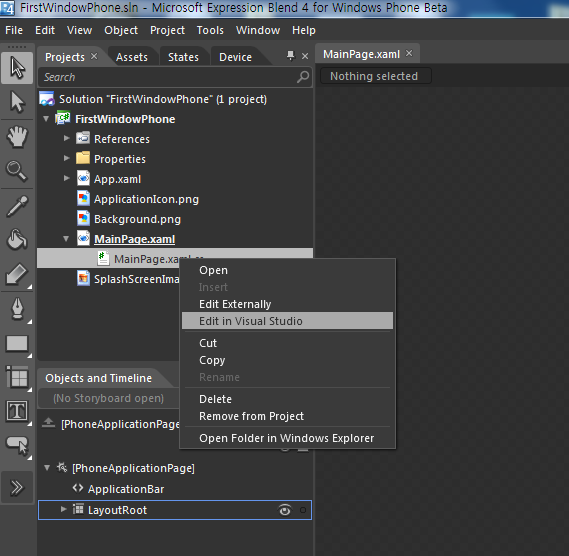Open the Edit menu
The width and height of the screenshot is (569, 556).
click(45, 30)
